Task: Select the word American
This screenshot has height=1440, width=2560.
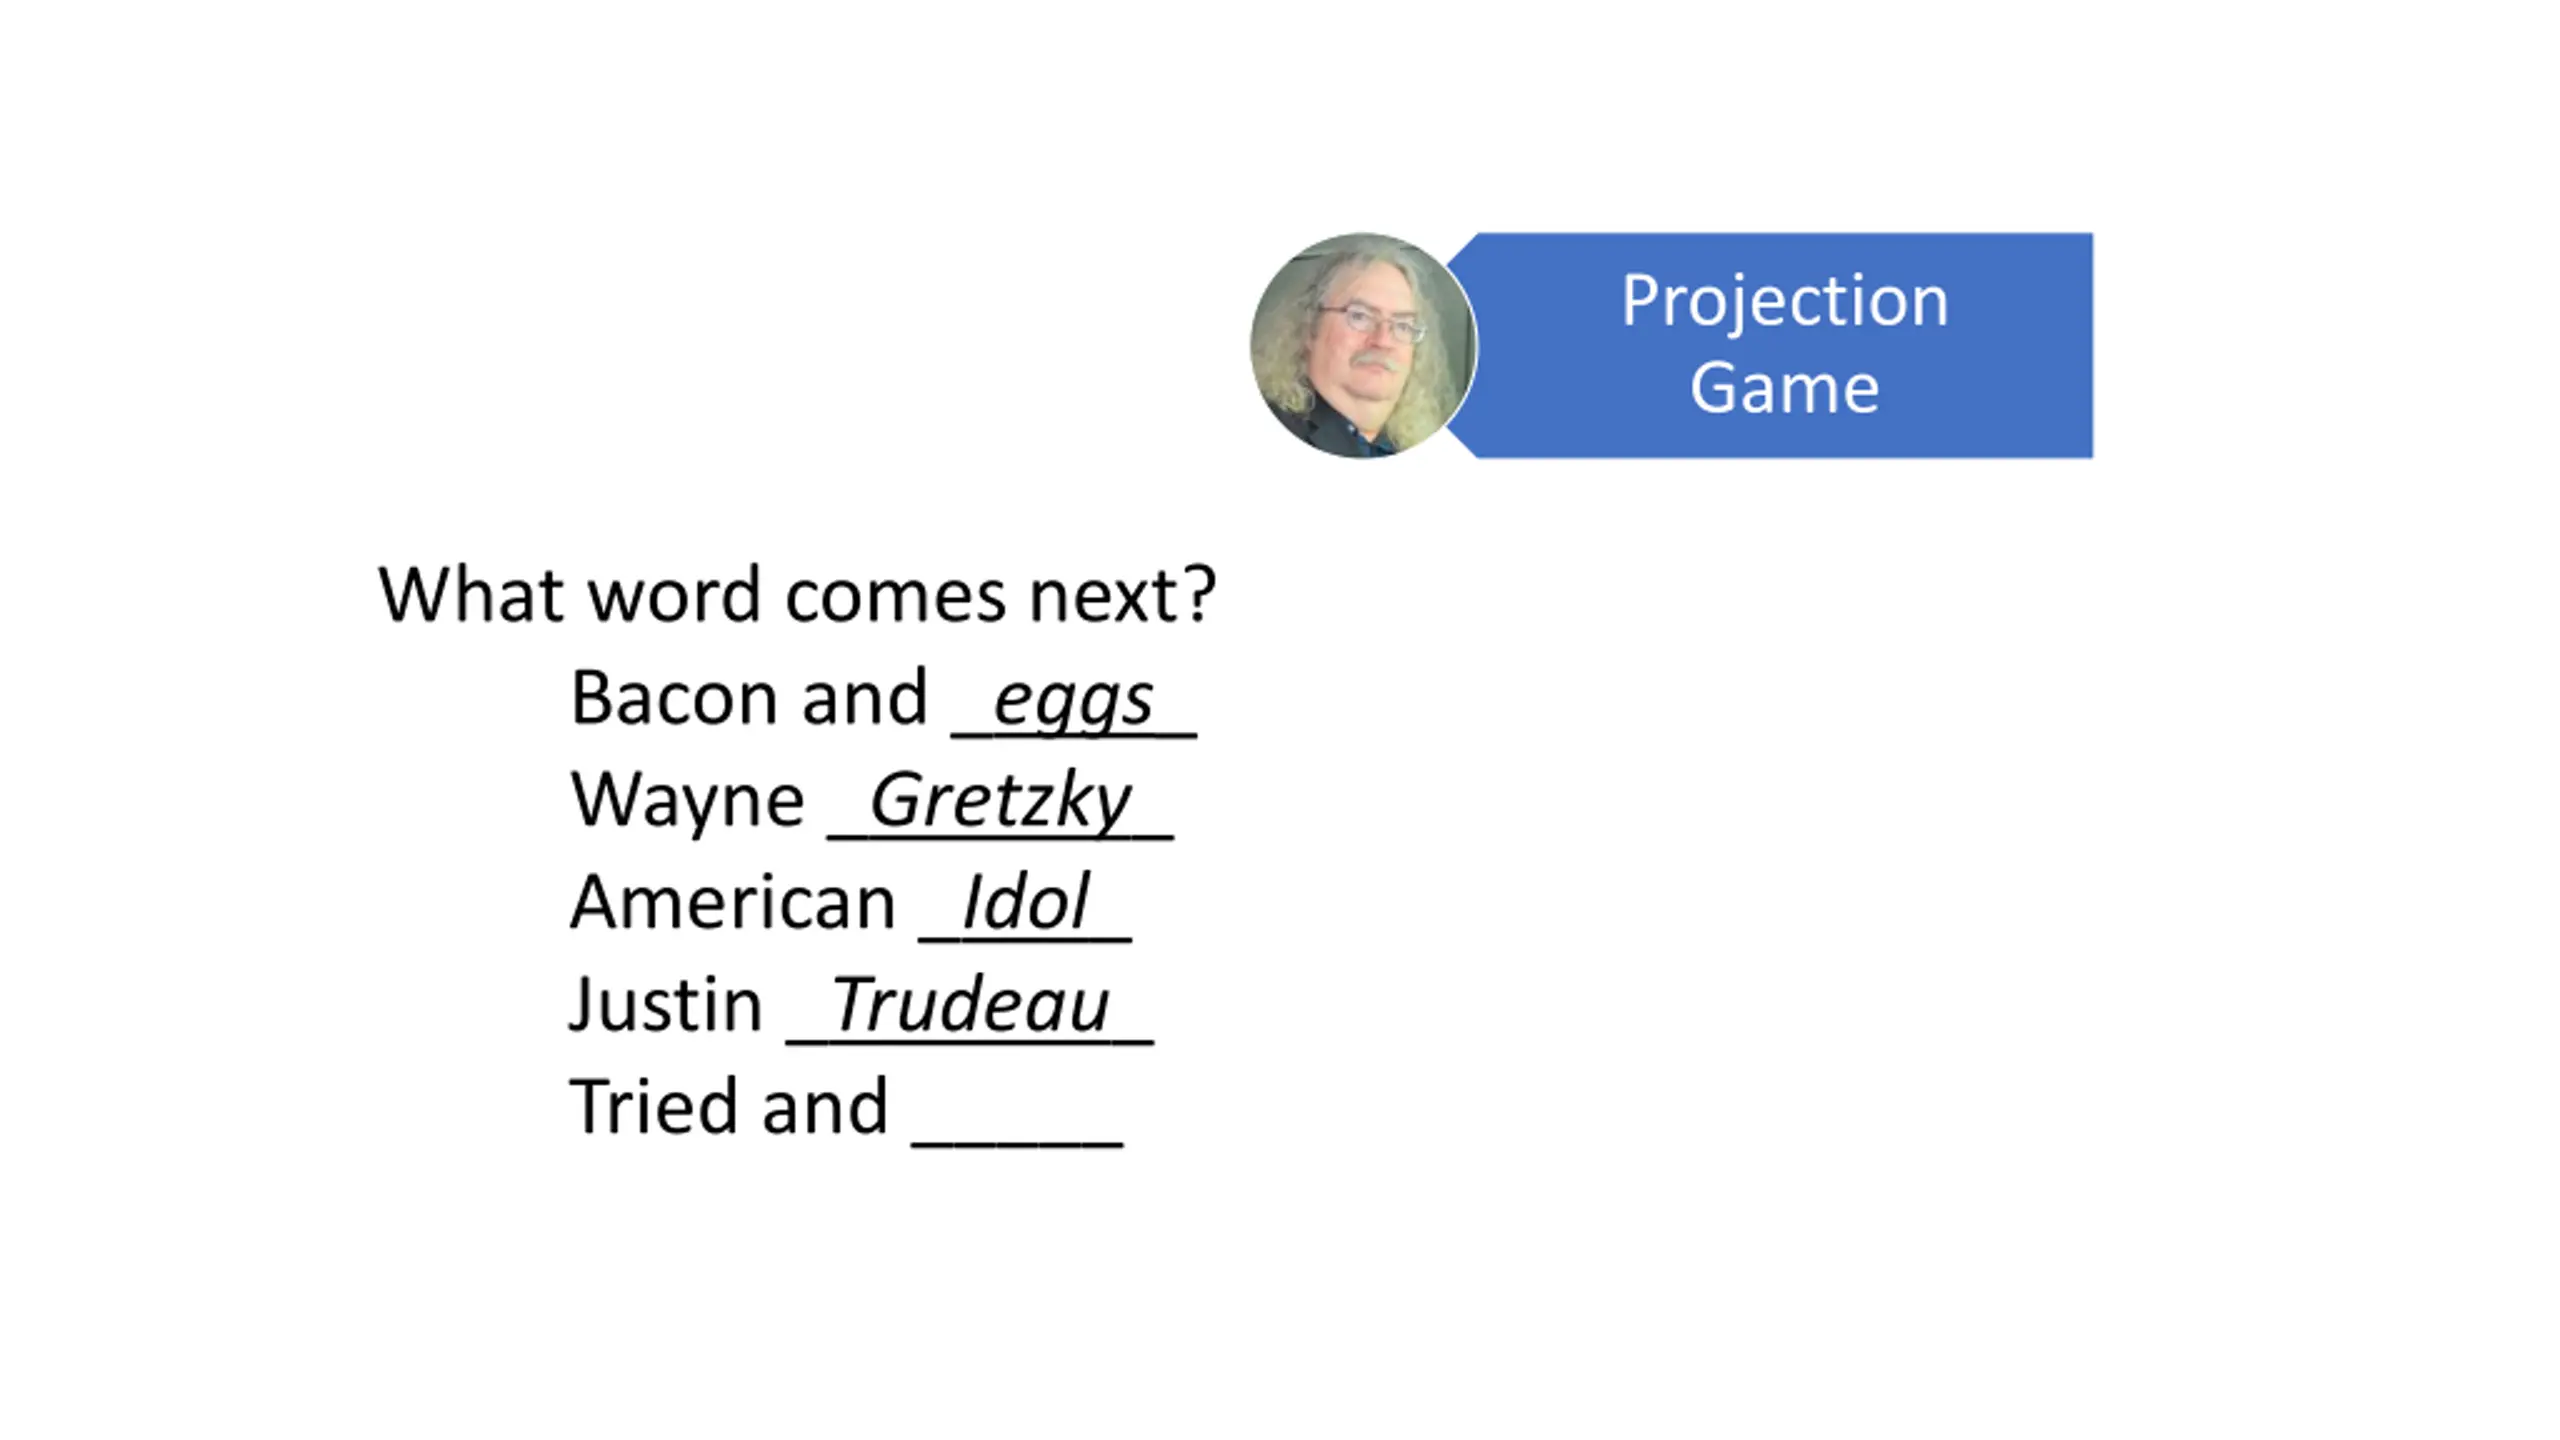Action: (x=732, y=902)
